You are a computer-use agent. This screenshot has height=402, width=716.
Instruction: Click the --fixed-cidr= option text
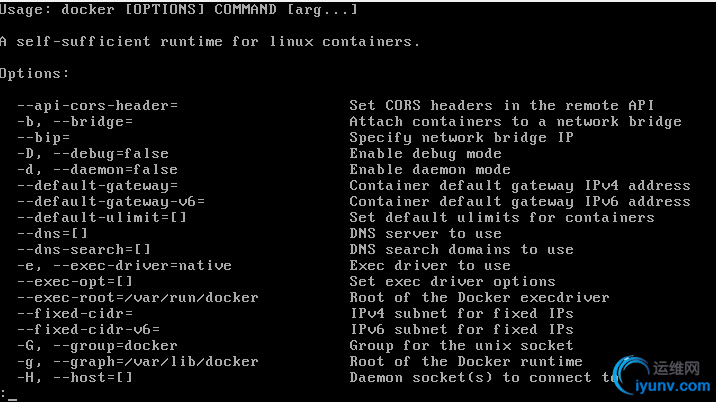tap(75, 313)
